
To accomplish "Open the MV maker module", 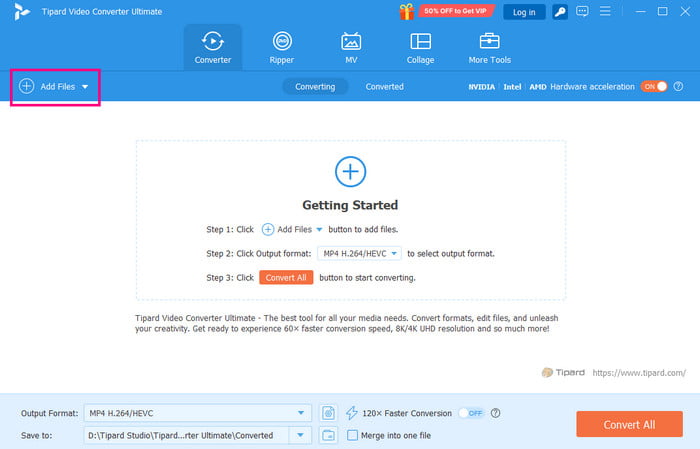I will [x=351, y=47].
